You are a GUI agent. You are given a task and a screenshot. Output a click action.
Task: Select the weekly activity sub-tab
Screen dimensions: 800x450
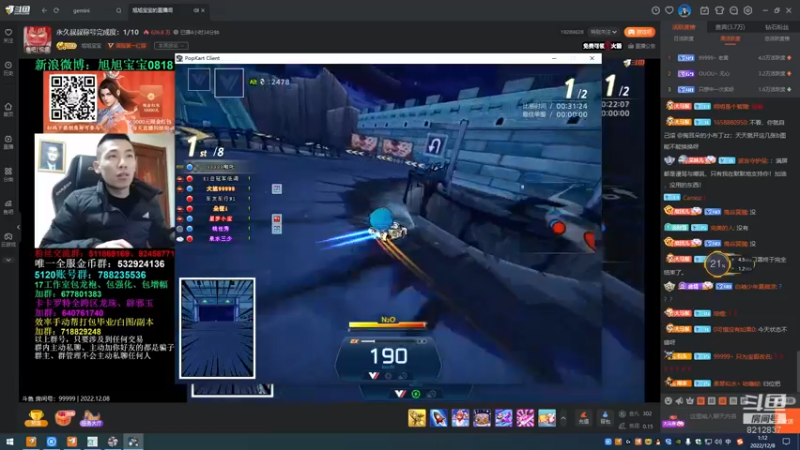(730, 39)
